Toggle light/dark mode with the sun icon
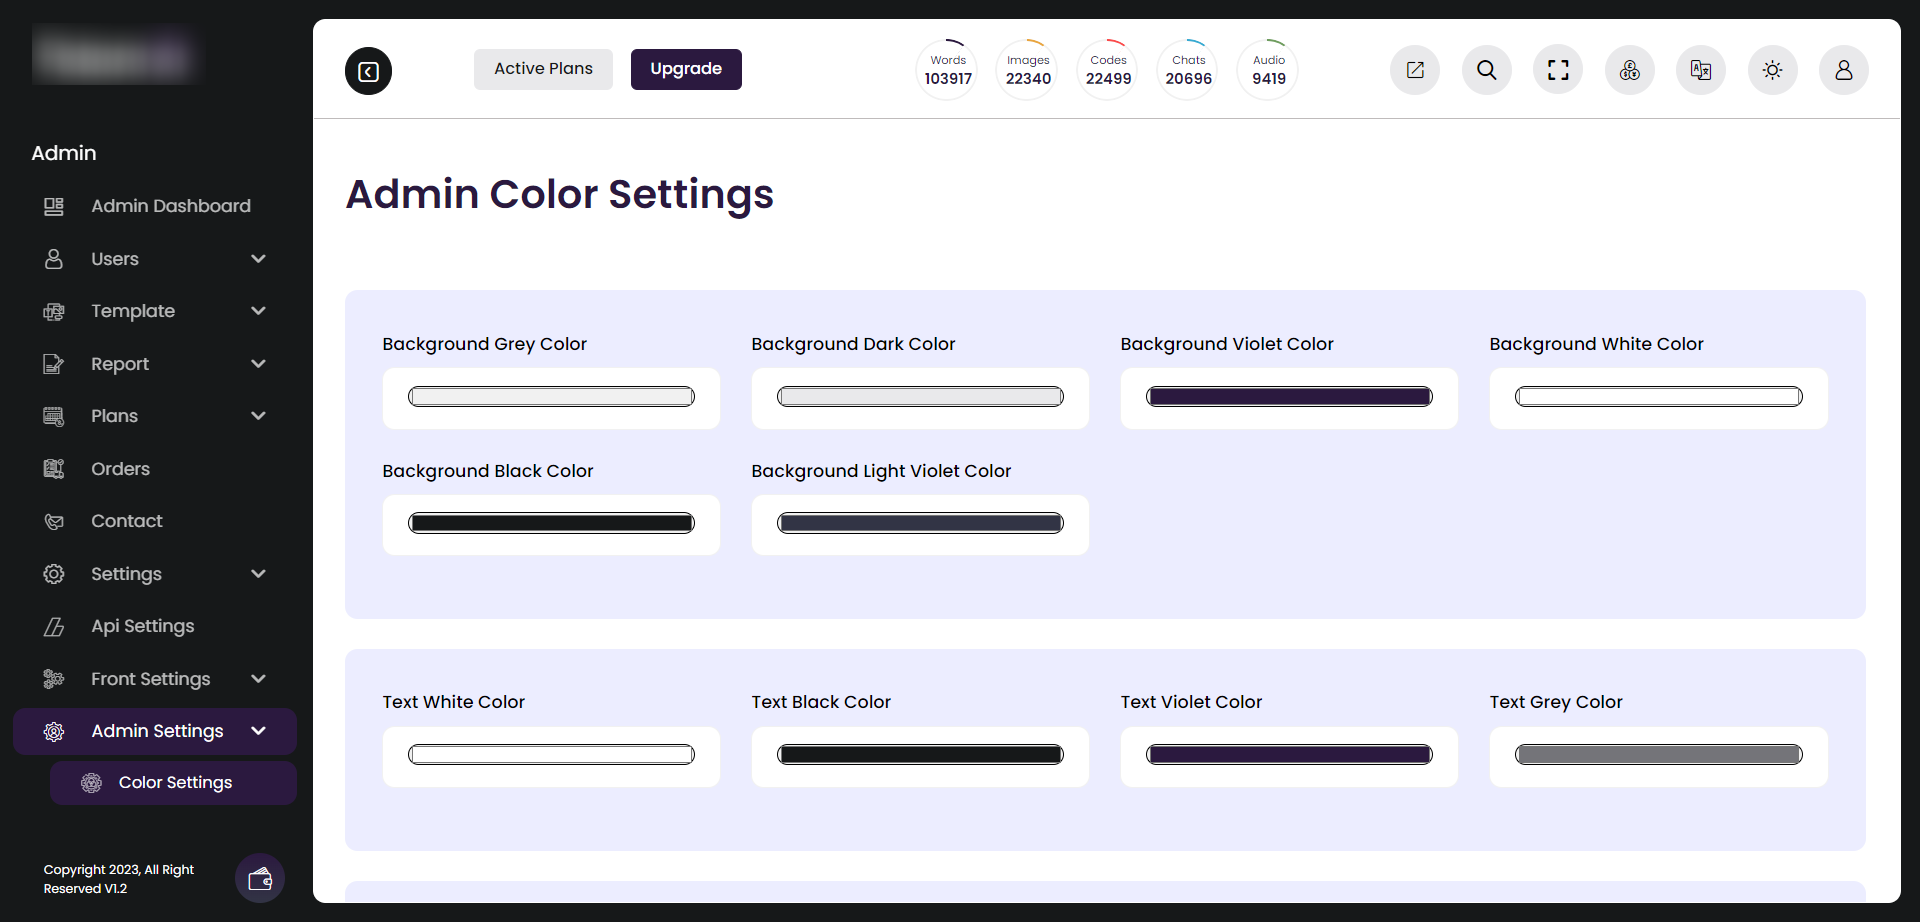This screenshot has width=1920, height=922. click(x=1772, y=70)
